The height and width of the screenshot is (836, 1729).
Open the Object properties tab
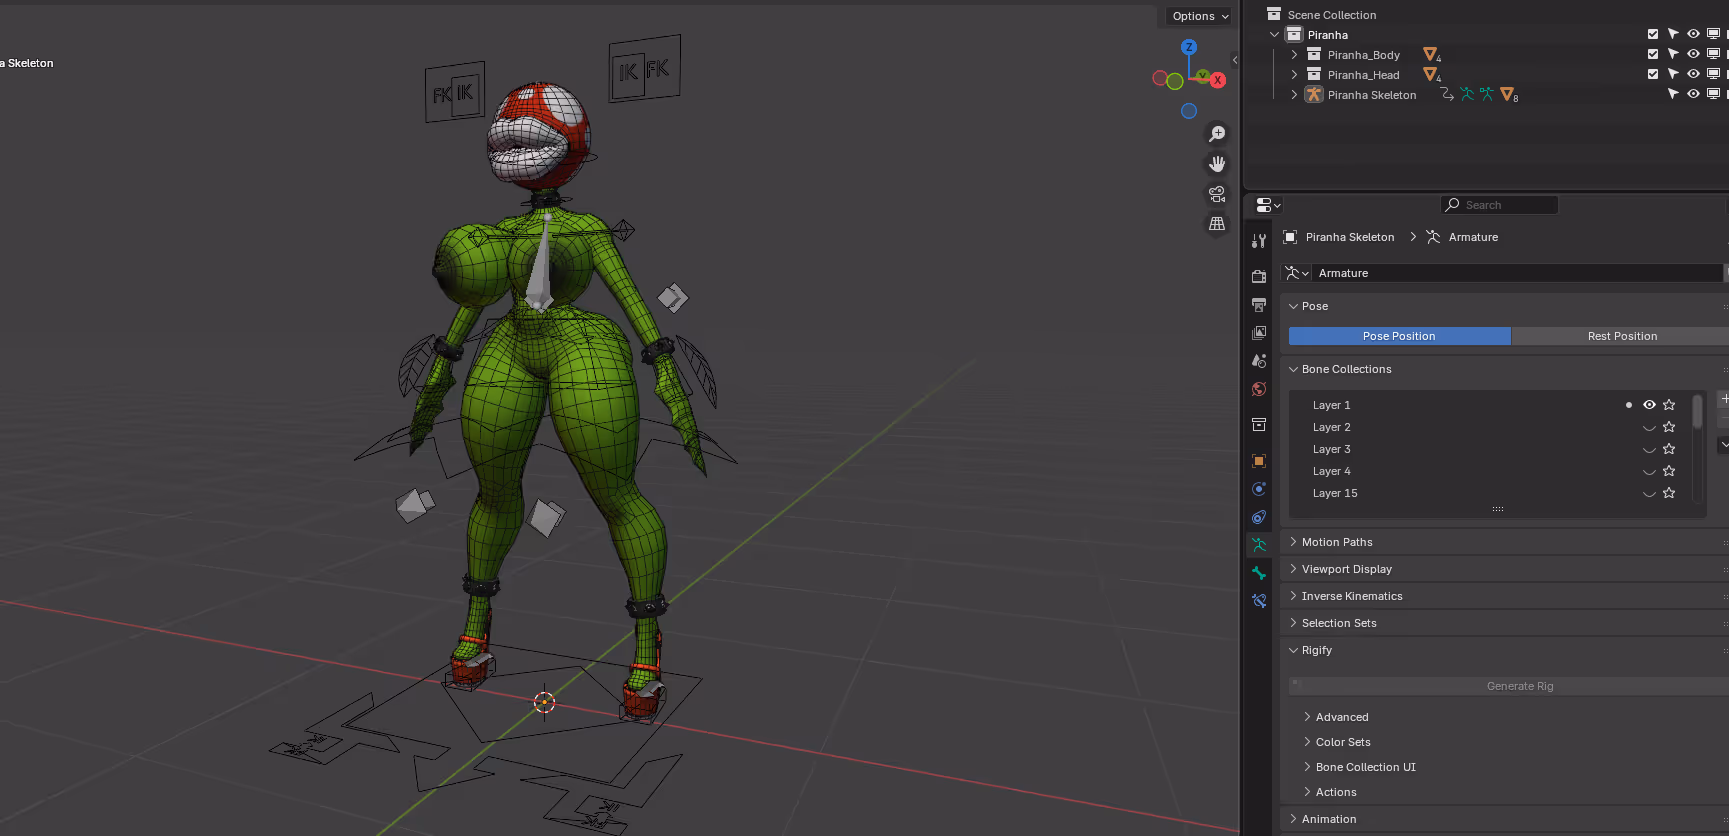[x=1259, y=461]
